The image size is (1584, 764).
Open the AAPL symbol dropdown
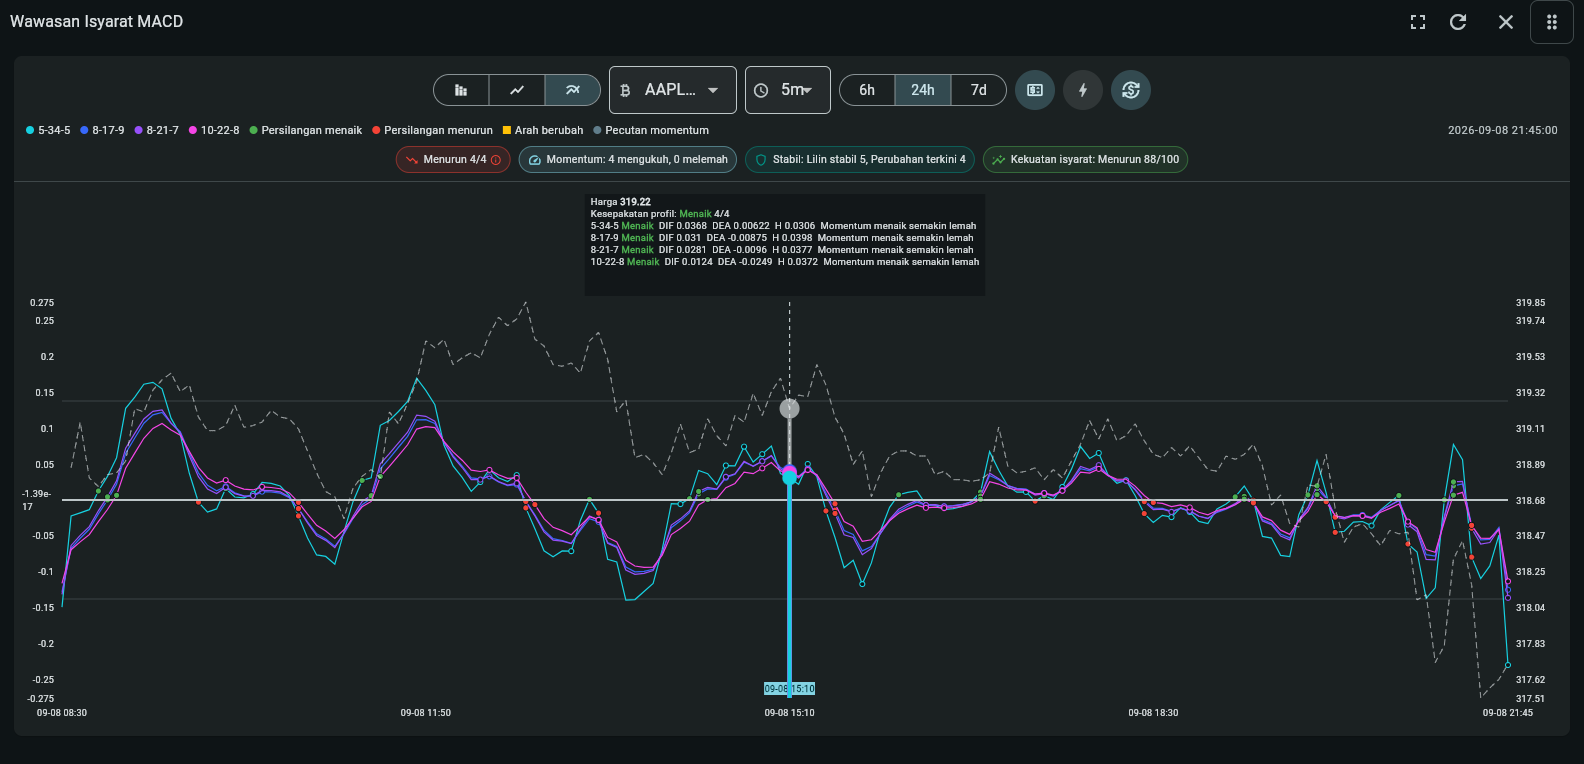pyautogui.click(x=673, y=90)
